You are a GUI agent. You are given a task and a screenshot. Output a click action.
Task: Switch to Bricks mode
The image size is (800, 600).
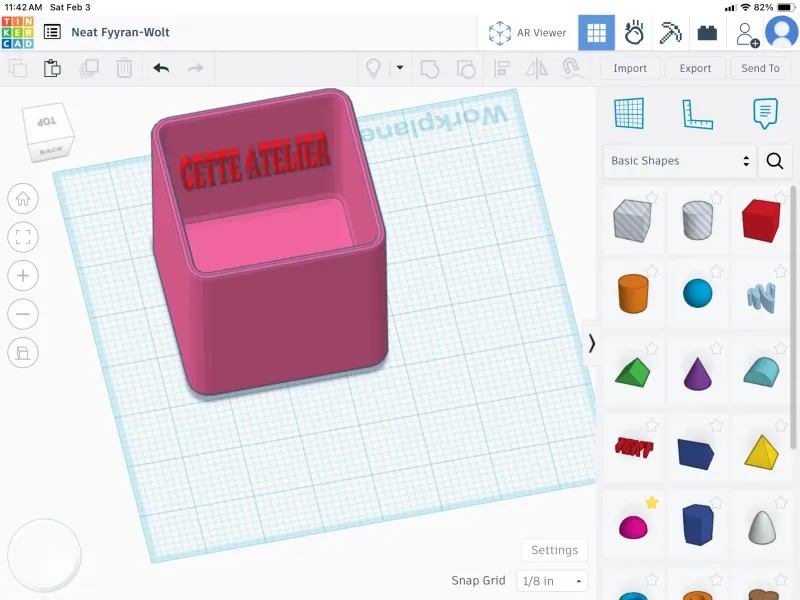(707, 33)
